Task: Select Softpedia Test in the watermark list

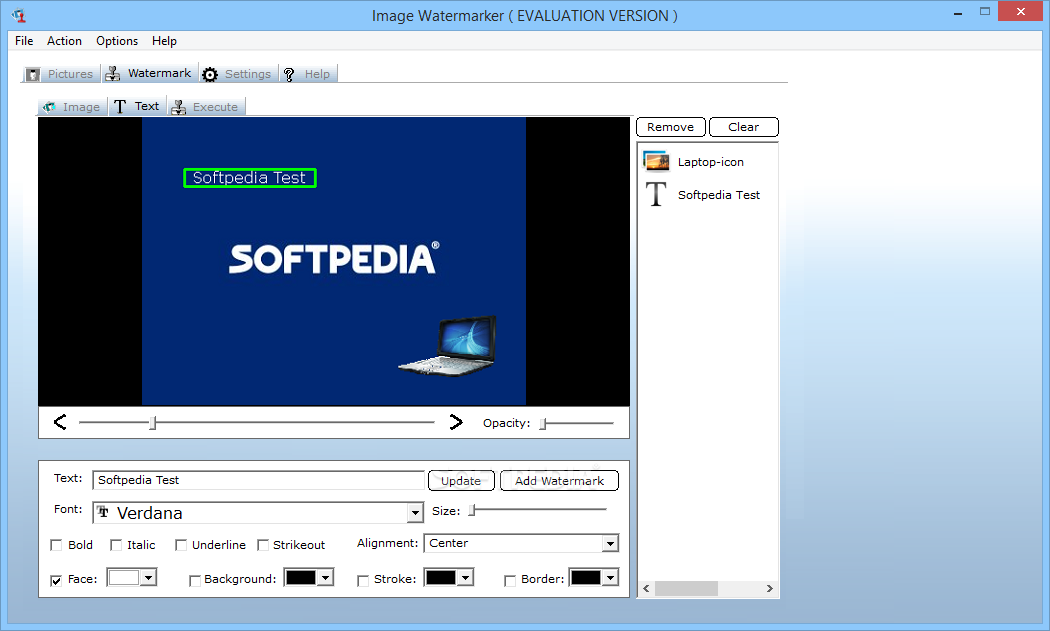Action: [x=719, y=195]
